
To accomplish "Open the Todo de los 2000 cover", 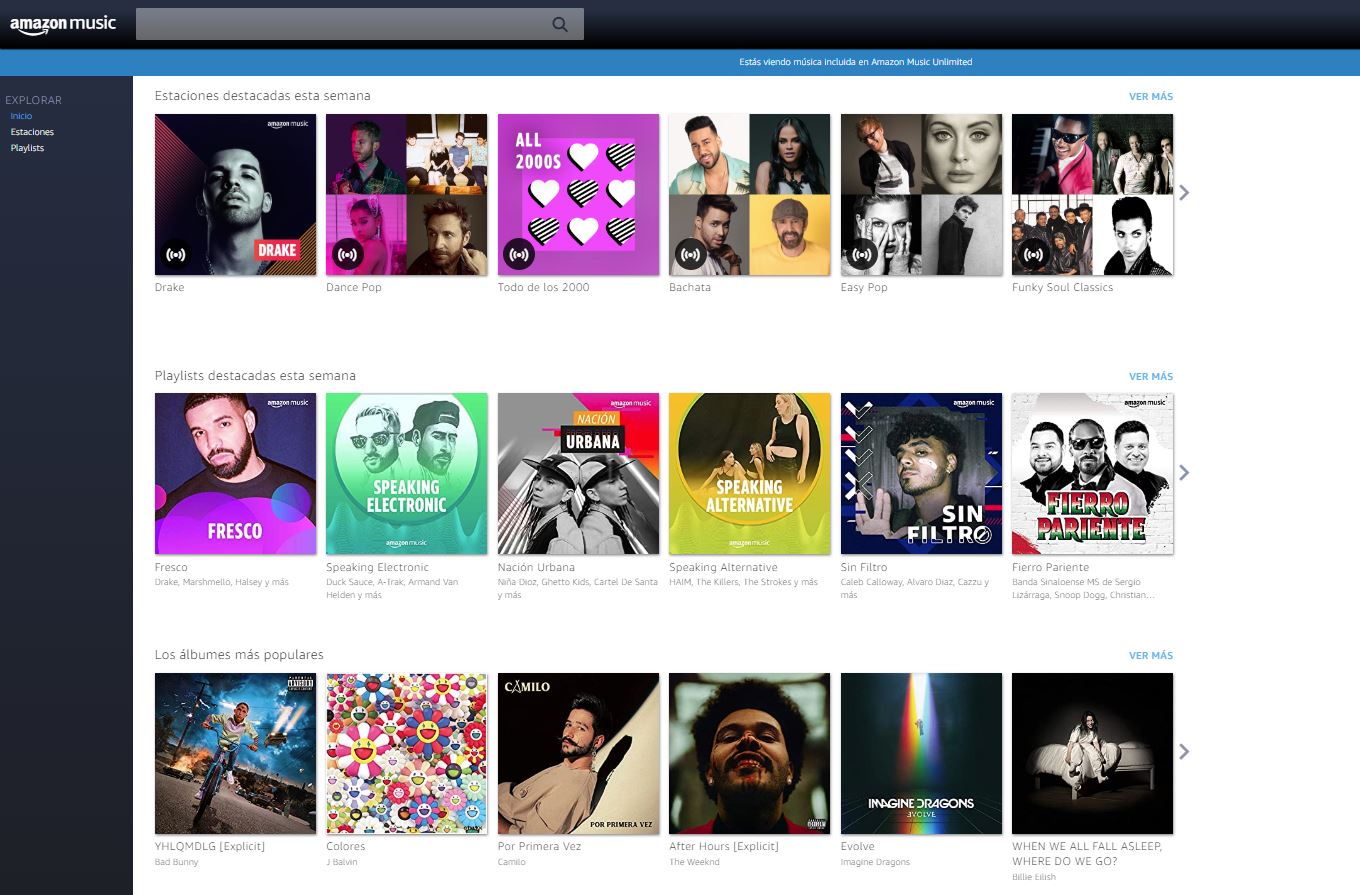I will [x=579, y=194].
